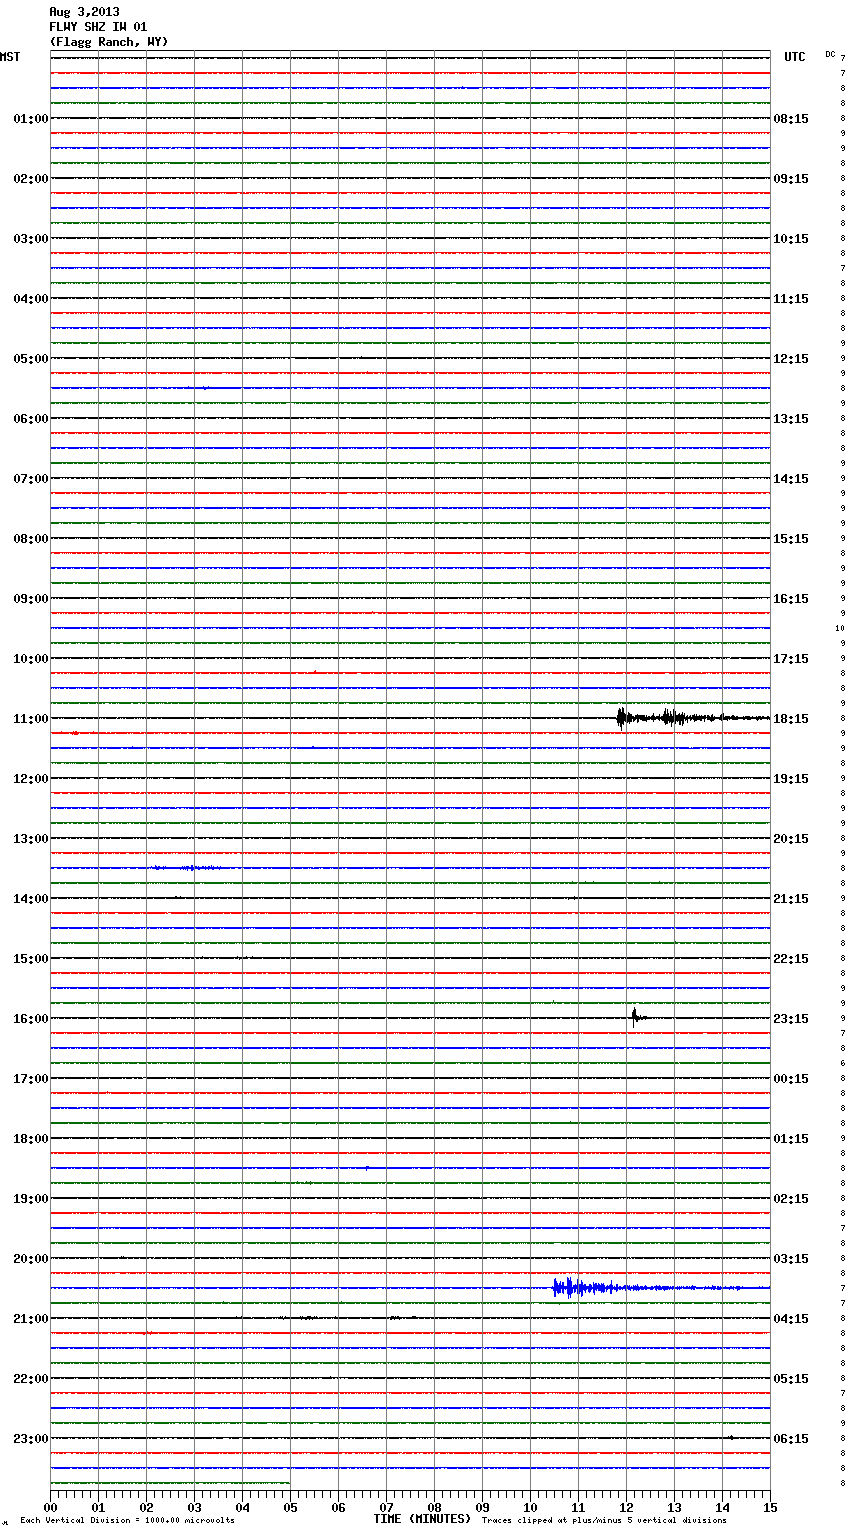
Task: Select the MST hour label '13:00'
Action: (31, 839)
